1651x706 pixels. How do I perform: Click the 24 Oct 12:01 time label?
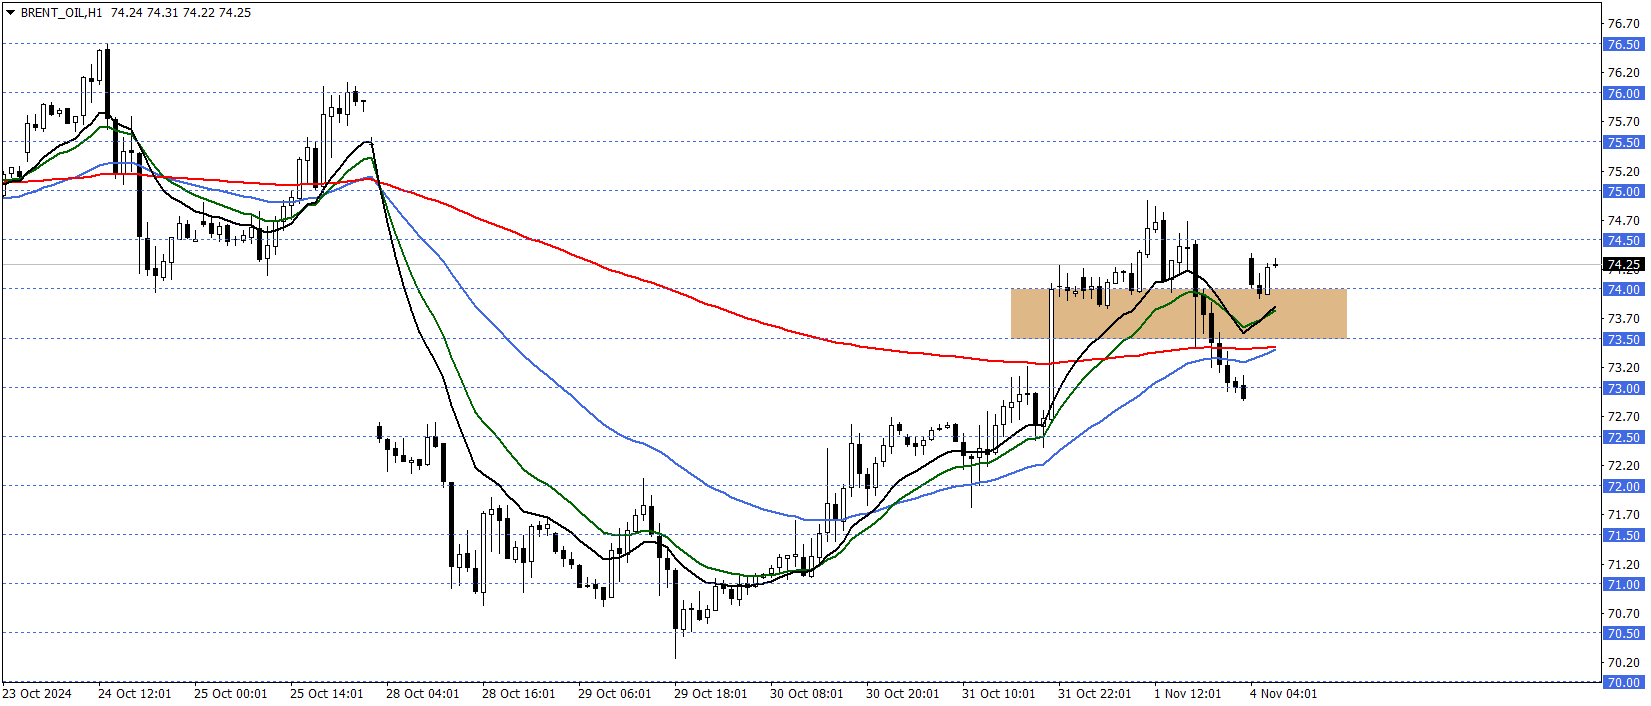pos(134,693)
